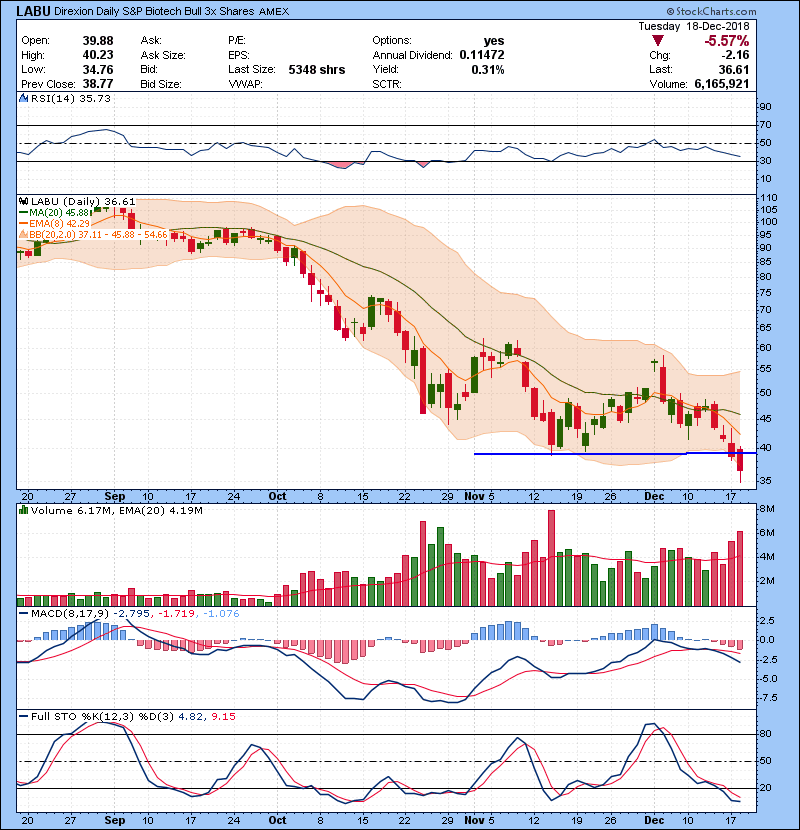The height and width of the screenshot is (830, 800).
Task: Click the tallest red volume bar in mid-November
Action: tap(551, 558)
